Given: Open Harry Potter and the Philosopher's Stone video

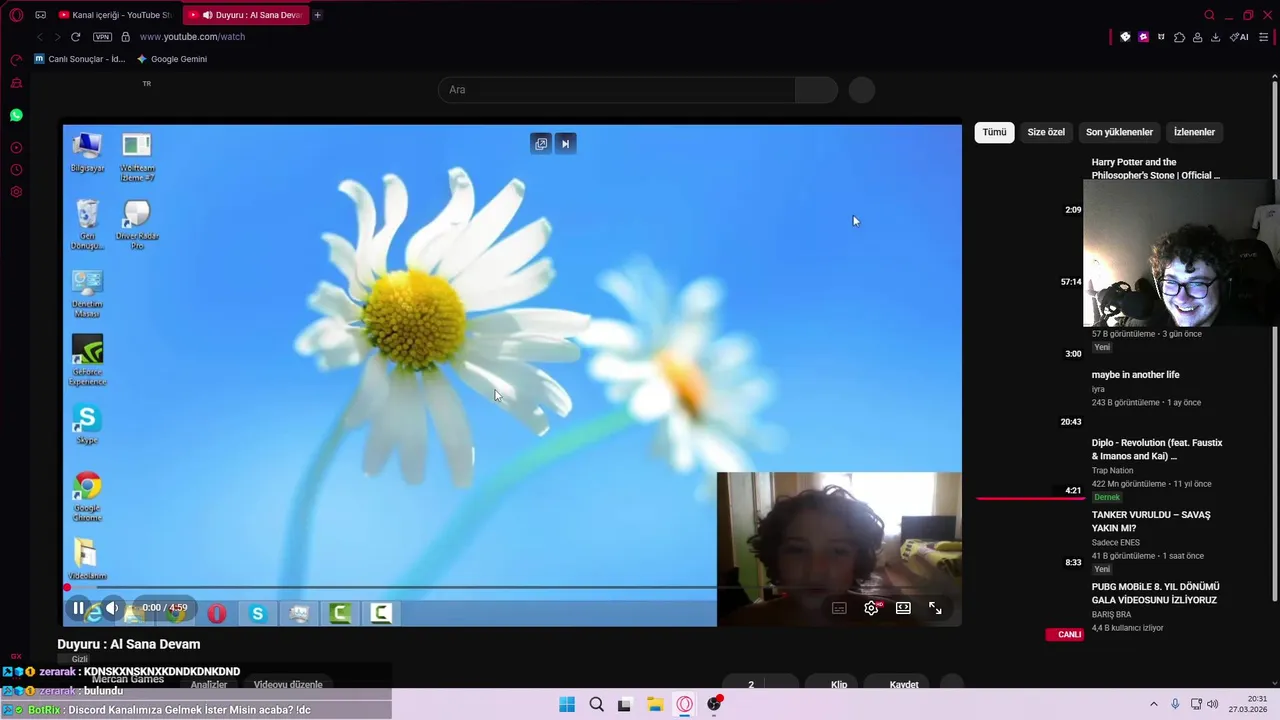Looking at the screenshot, I should (x=1155, y=168).
